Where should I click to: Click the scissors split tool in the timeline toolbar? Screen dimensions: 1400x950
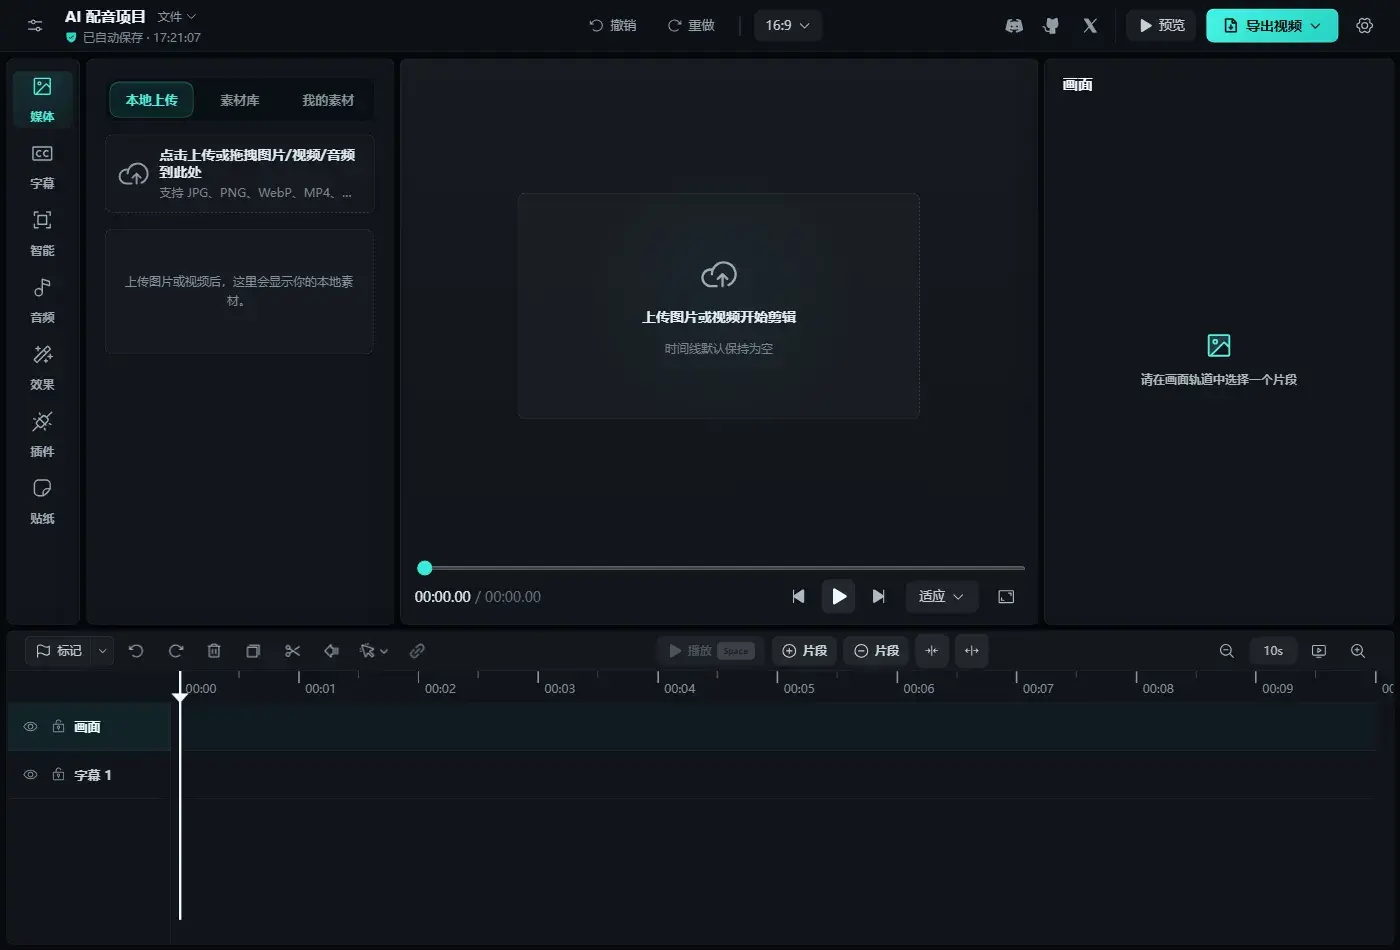(292, 651)
